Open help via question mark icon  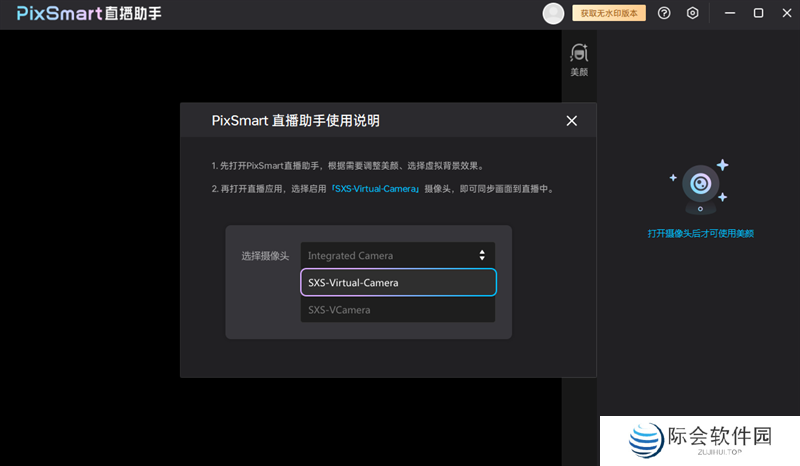pos(664,13)
